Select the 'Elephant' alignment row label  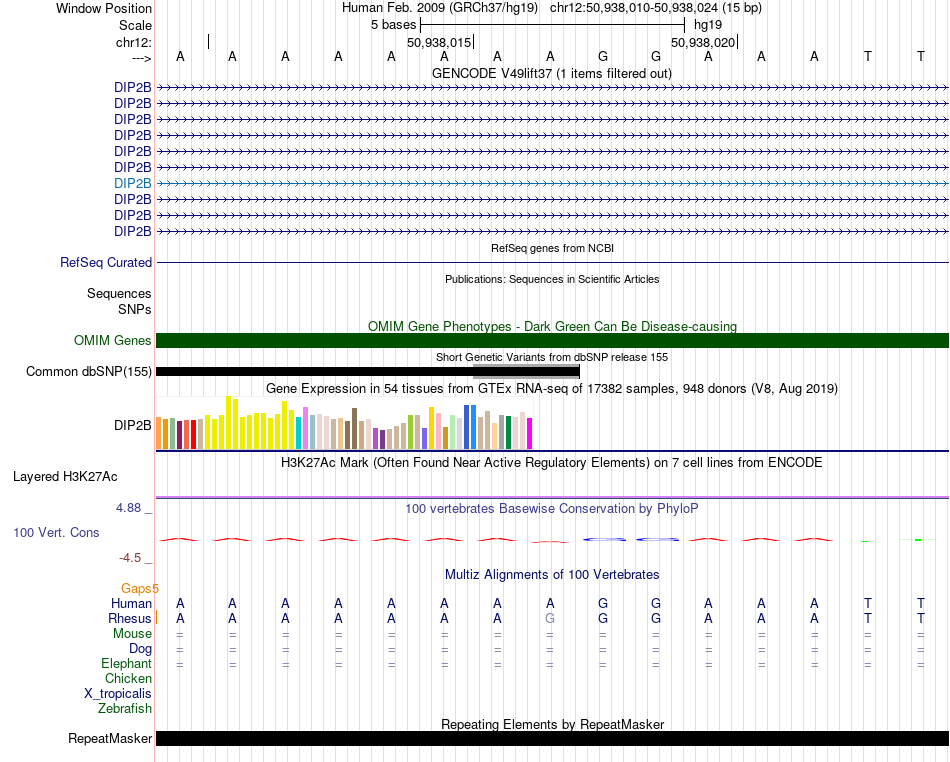(126, 663)
